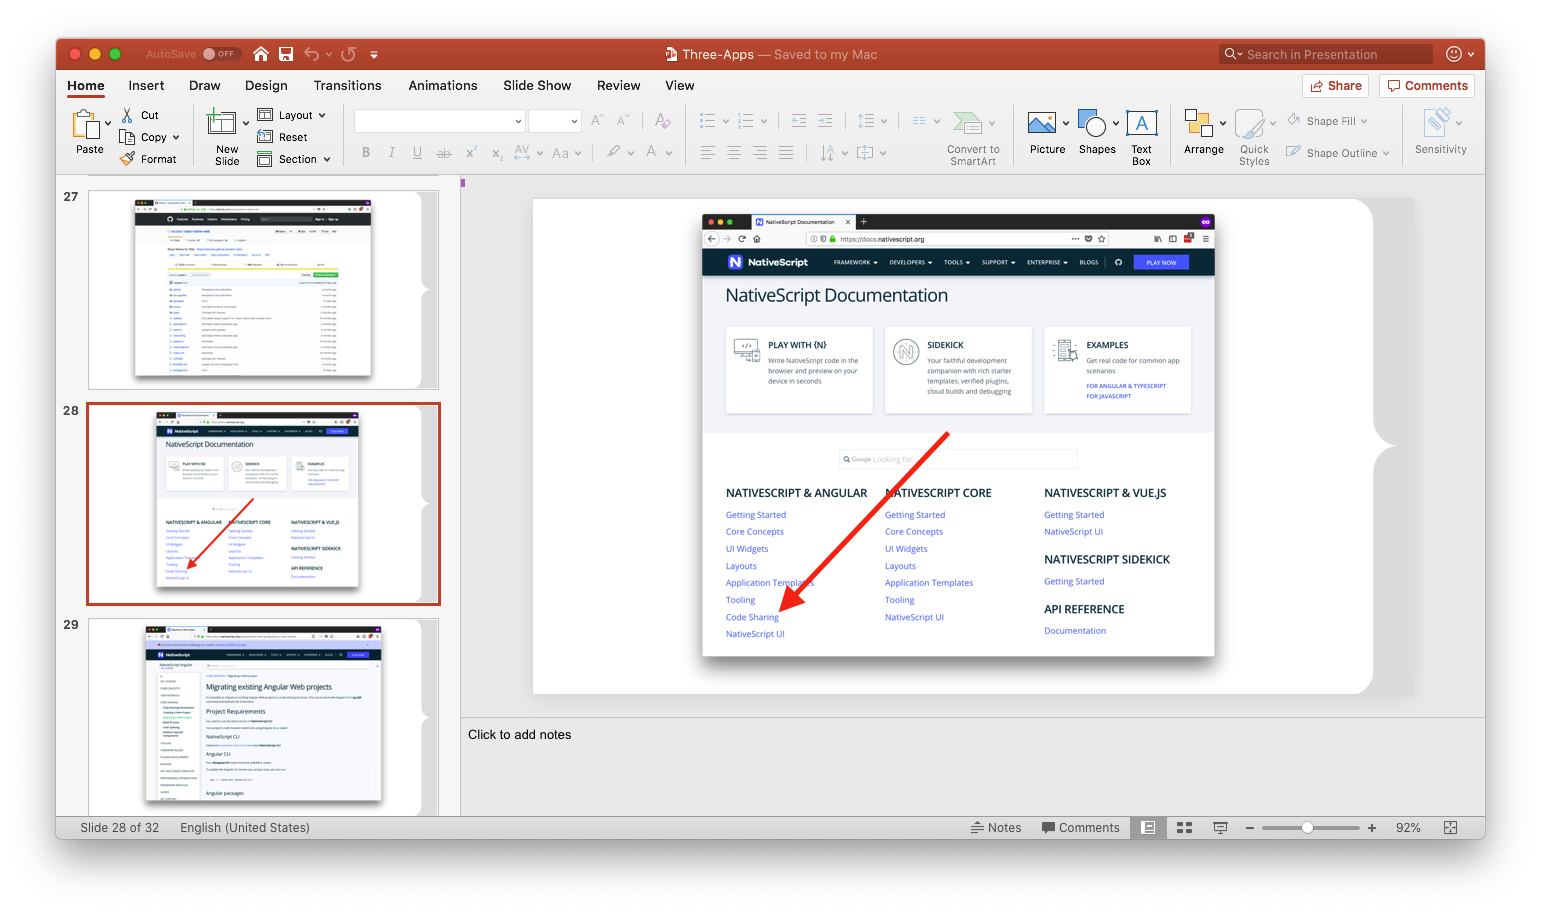Insert a Text Box
The width and height of the screenshot is (1541, 913).
(1141, 138)
